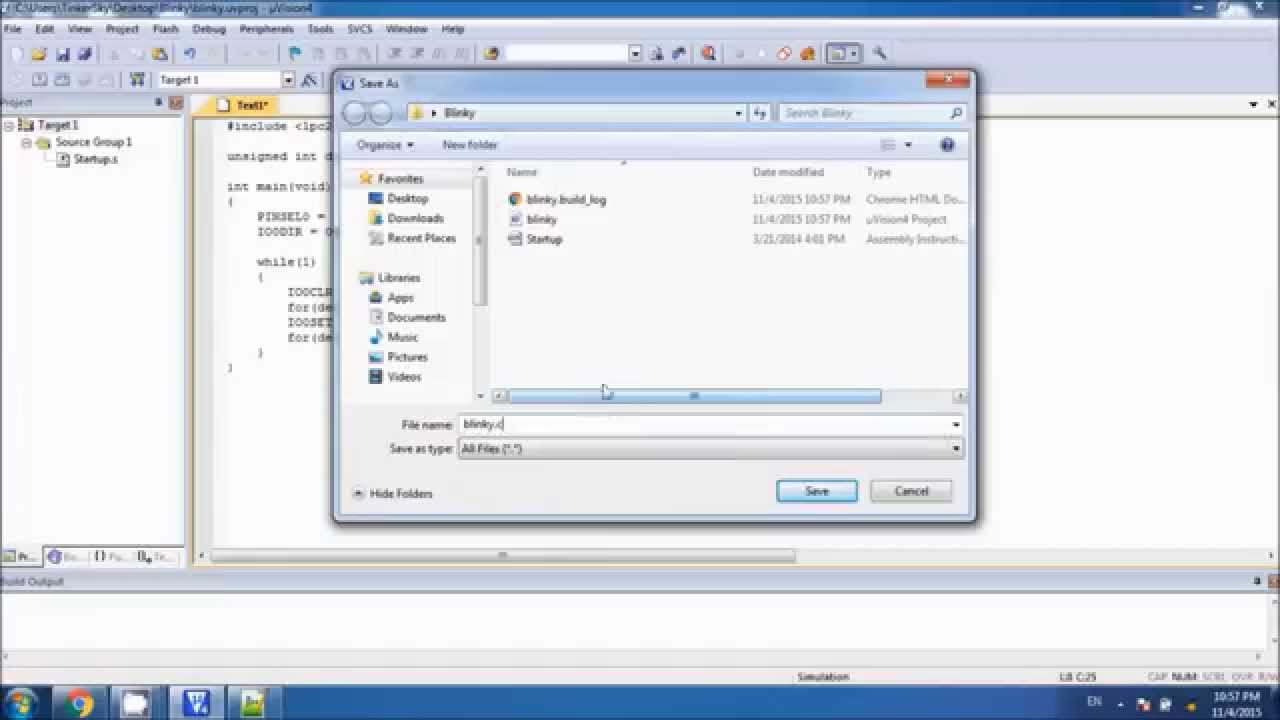Screen dimensions: 1280x720
Task: Click the Windows Start button
Action: 22,703
